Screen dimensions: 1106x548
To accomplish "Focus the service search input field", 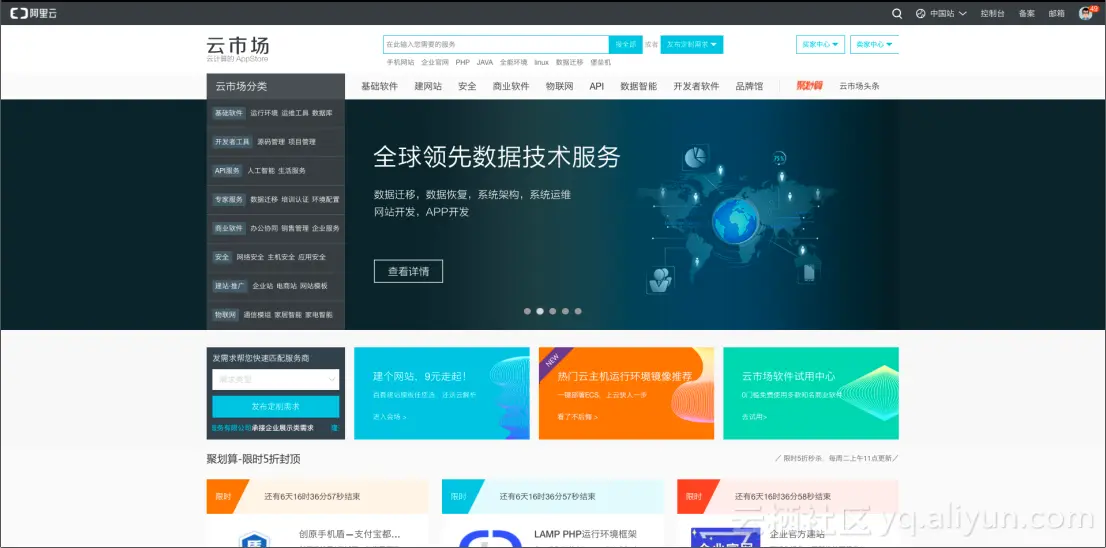I will click(496, 44).
